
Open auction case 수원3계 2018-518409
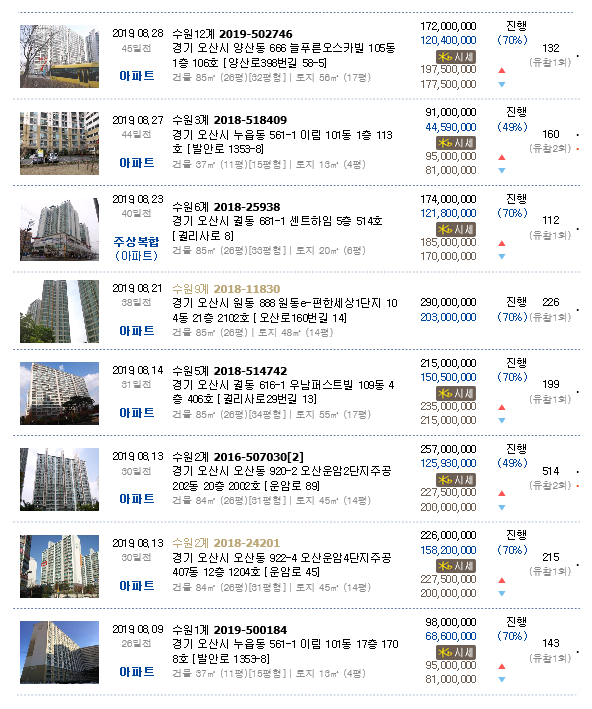(x=229, y=120)
